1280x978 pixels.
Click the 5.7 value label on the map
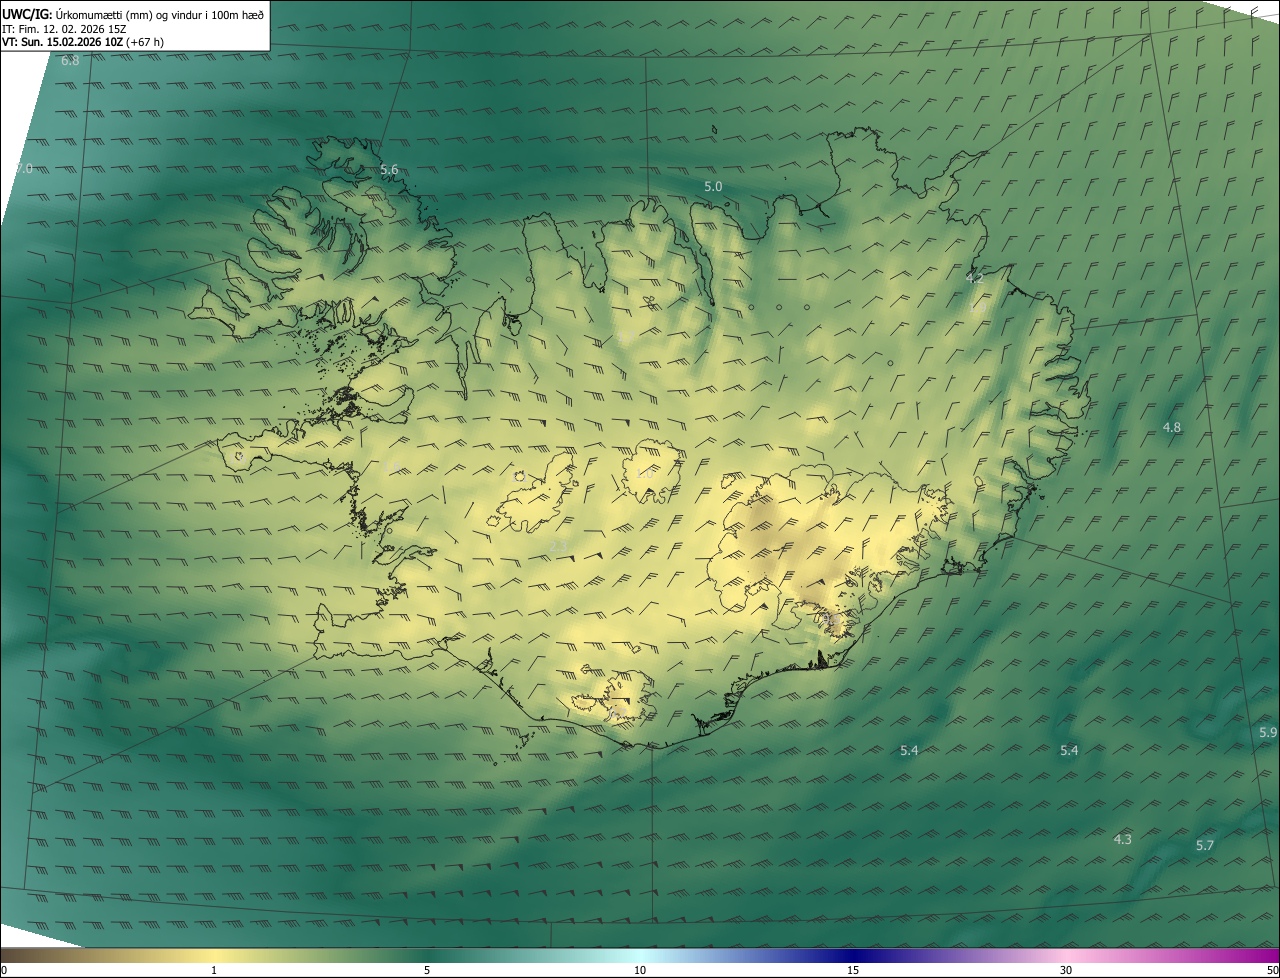(1205, 845)
